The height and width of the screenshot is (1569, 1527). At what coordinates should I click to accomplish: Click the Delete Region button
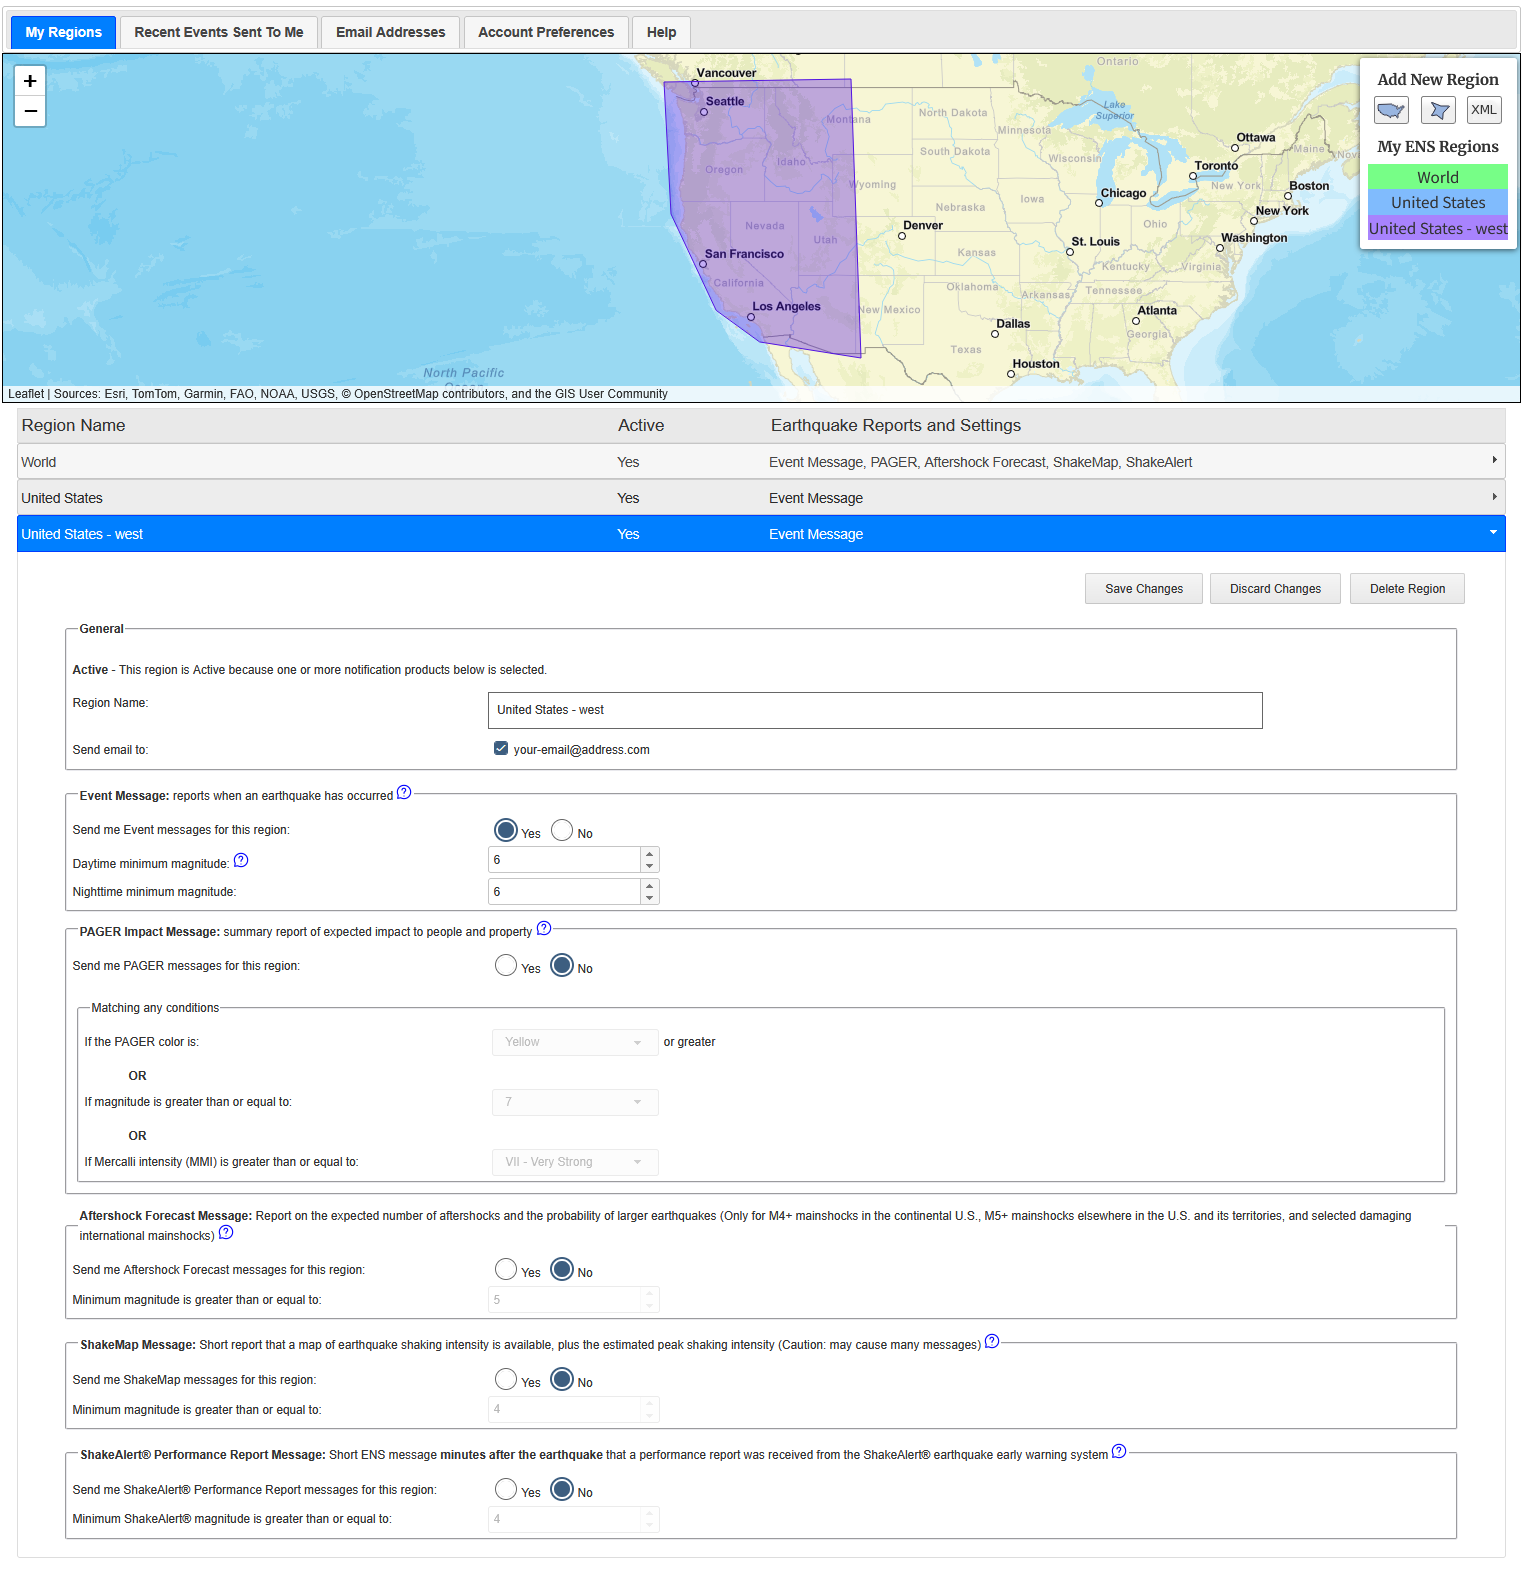coord(1407,589)
